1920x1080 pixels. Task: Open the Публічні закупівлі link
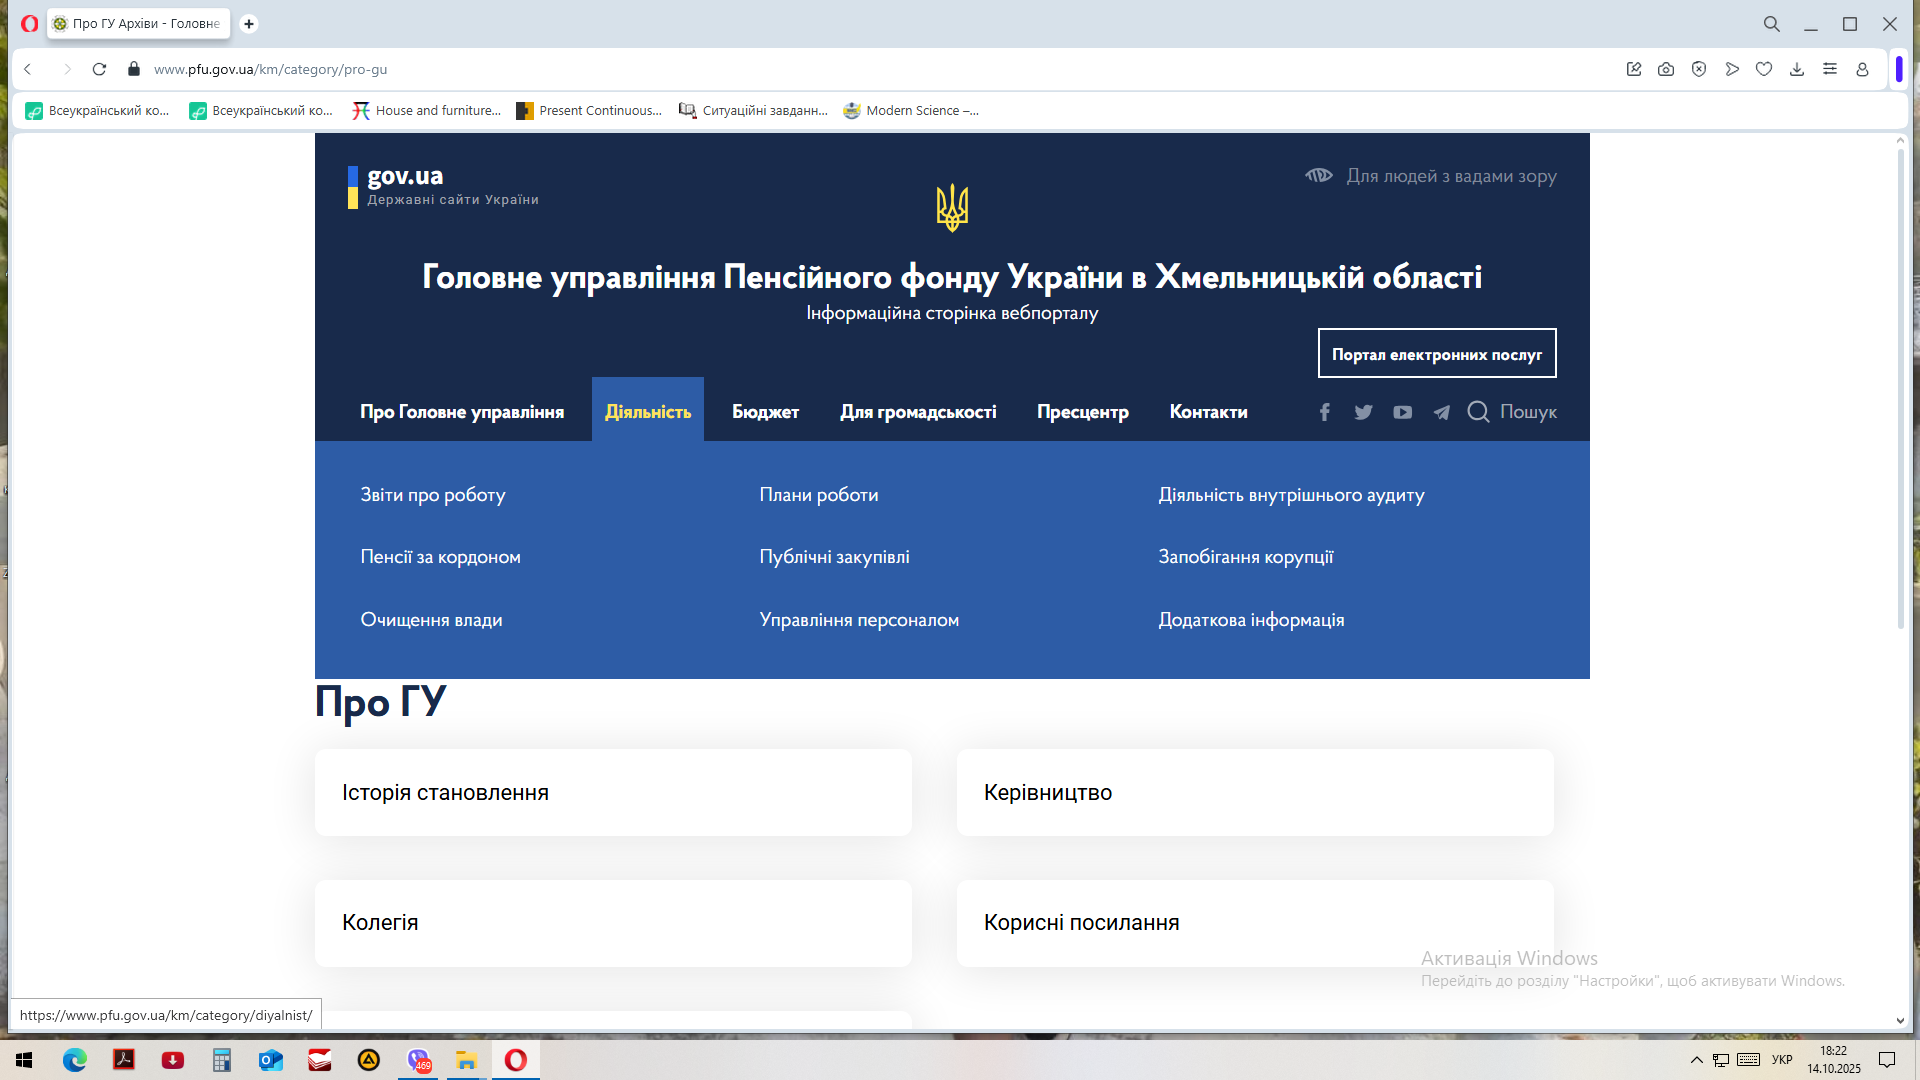pos(834,557)
